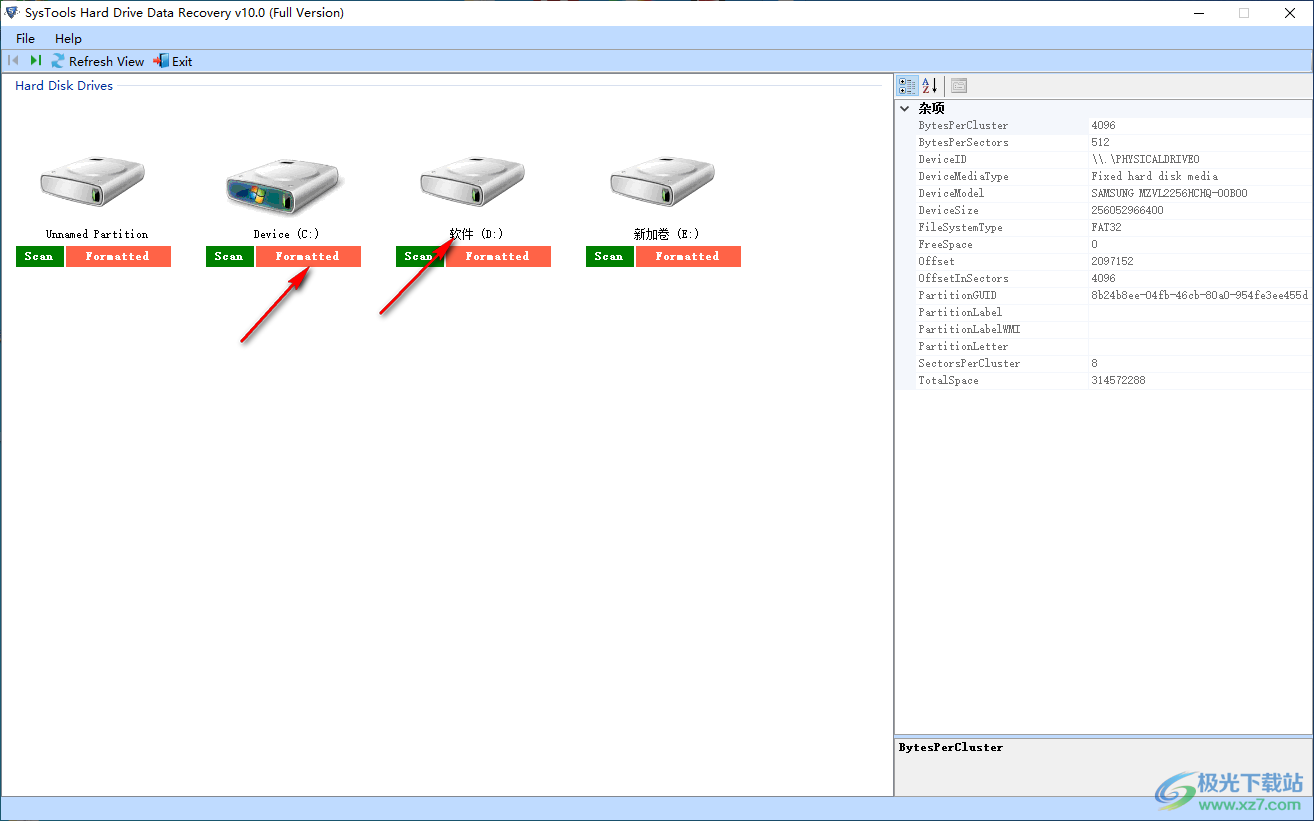Collapse the 杂项 property category
Screen dimensions: 1314x821
pyautogui.click(x=905, y=108)
